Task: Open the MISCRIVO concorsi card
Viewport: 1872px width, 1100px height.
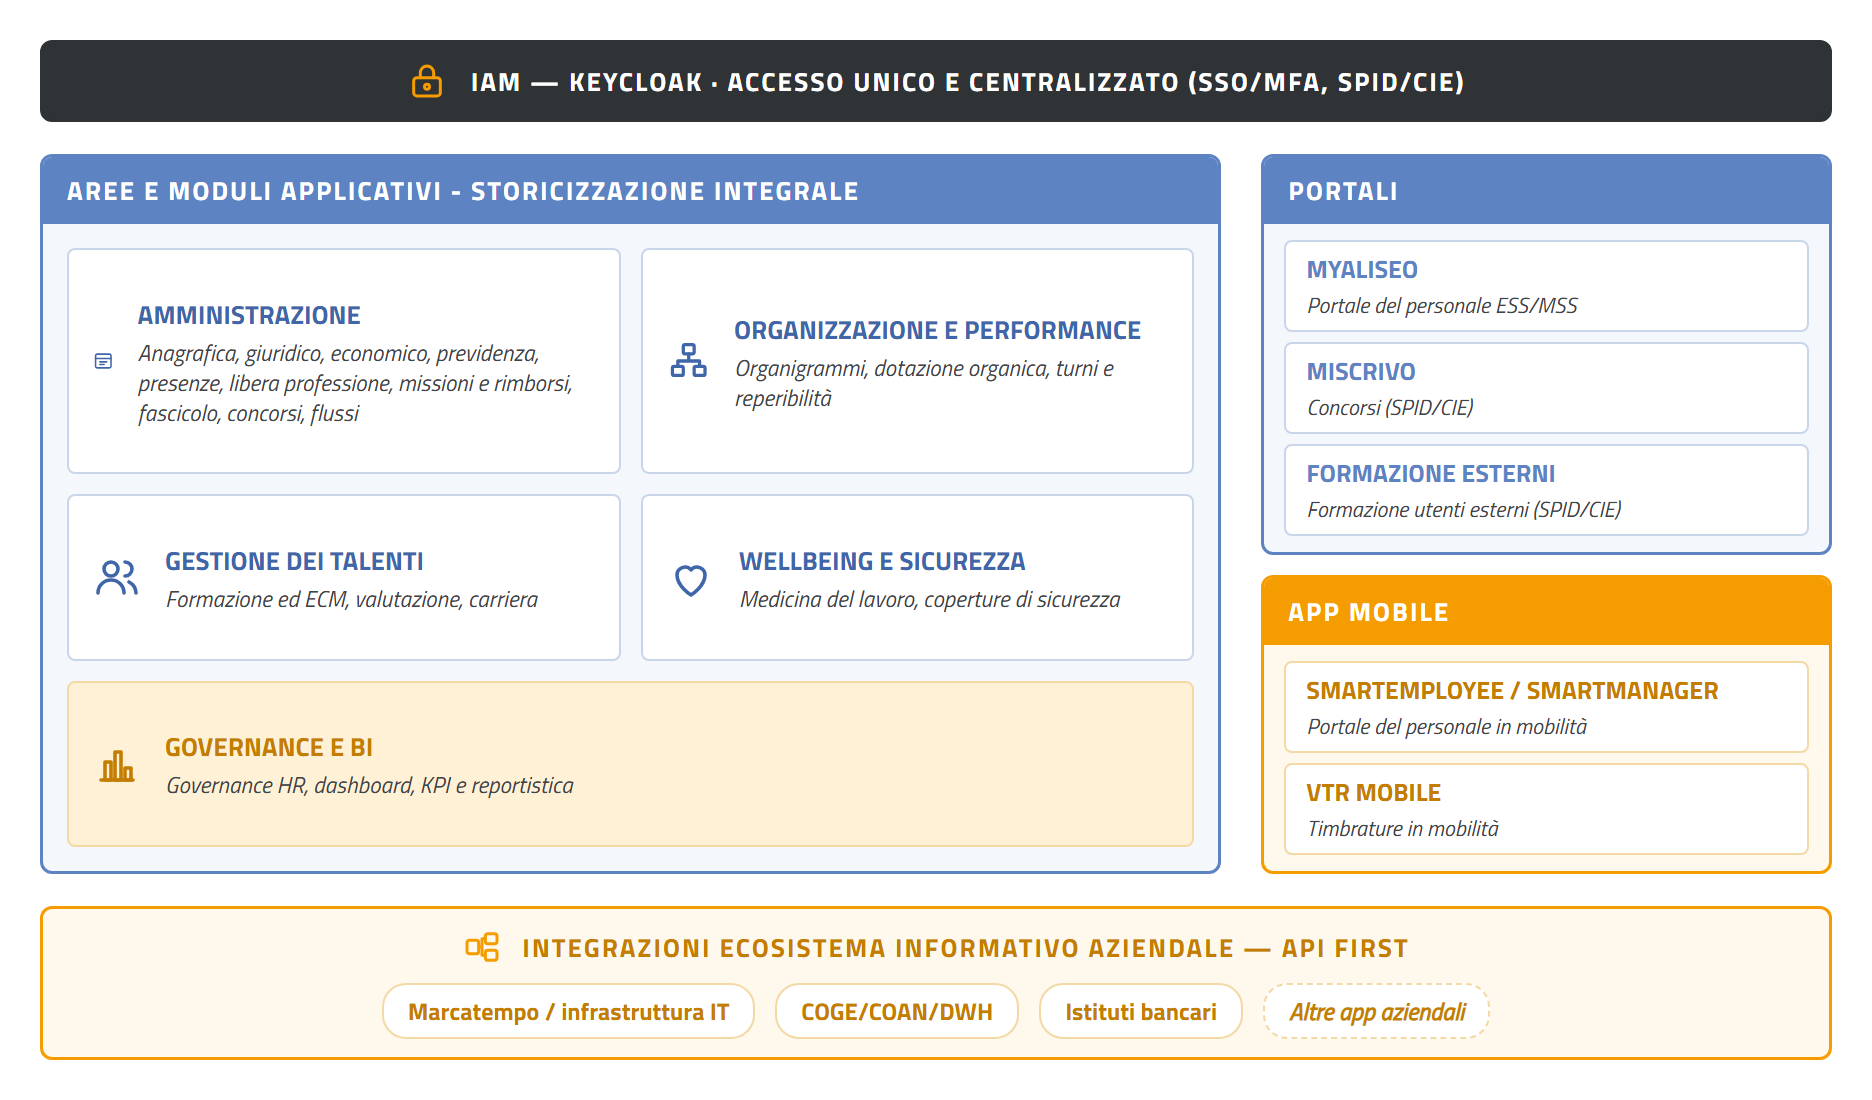Action: point(1546,388)
